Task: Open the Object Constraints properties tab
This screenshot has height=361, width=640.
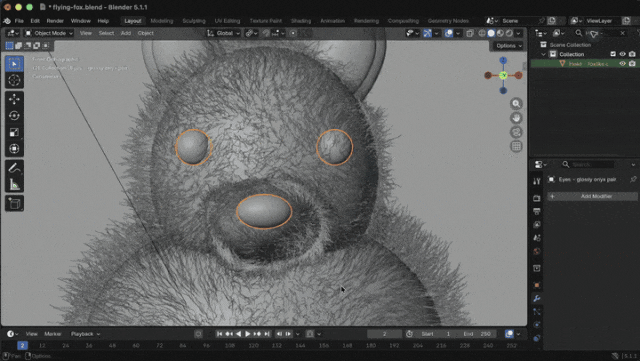Action: click(x=537, y=338)
